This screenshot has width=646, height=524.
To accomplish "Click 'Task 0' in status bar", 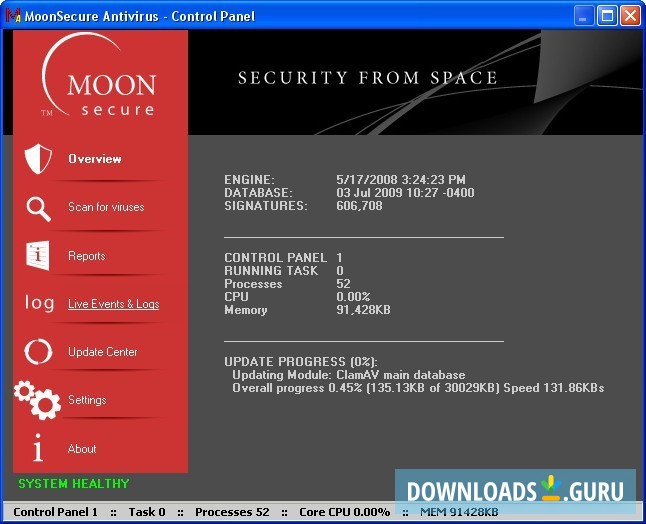I will pyautogui.click(x=147, y=512).
